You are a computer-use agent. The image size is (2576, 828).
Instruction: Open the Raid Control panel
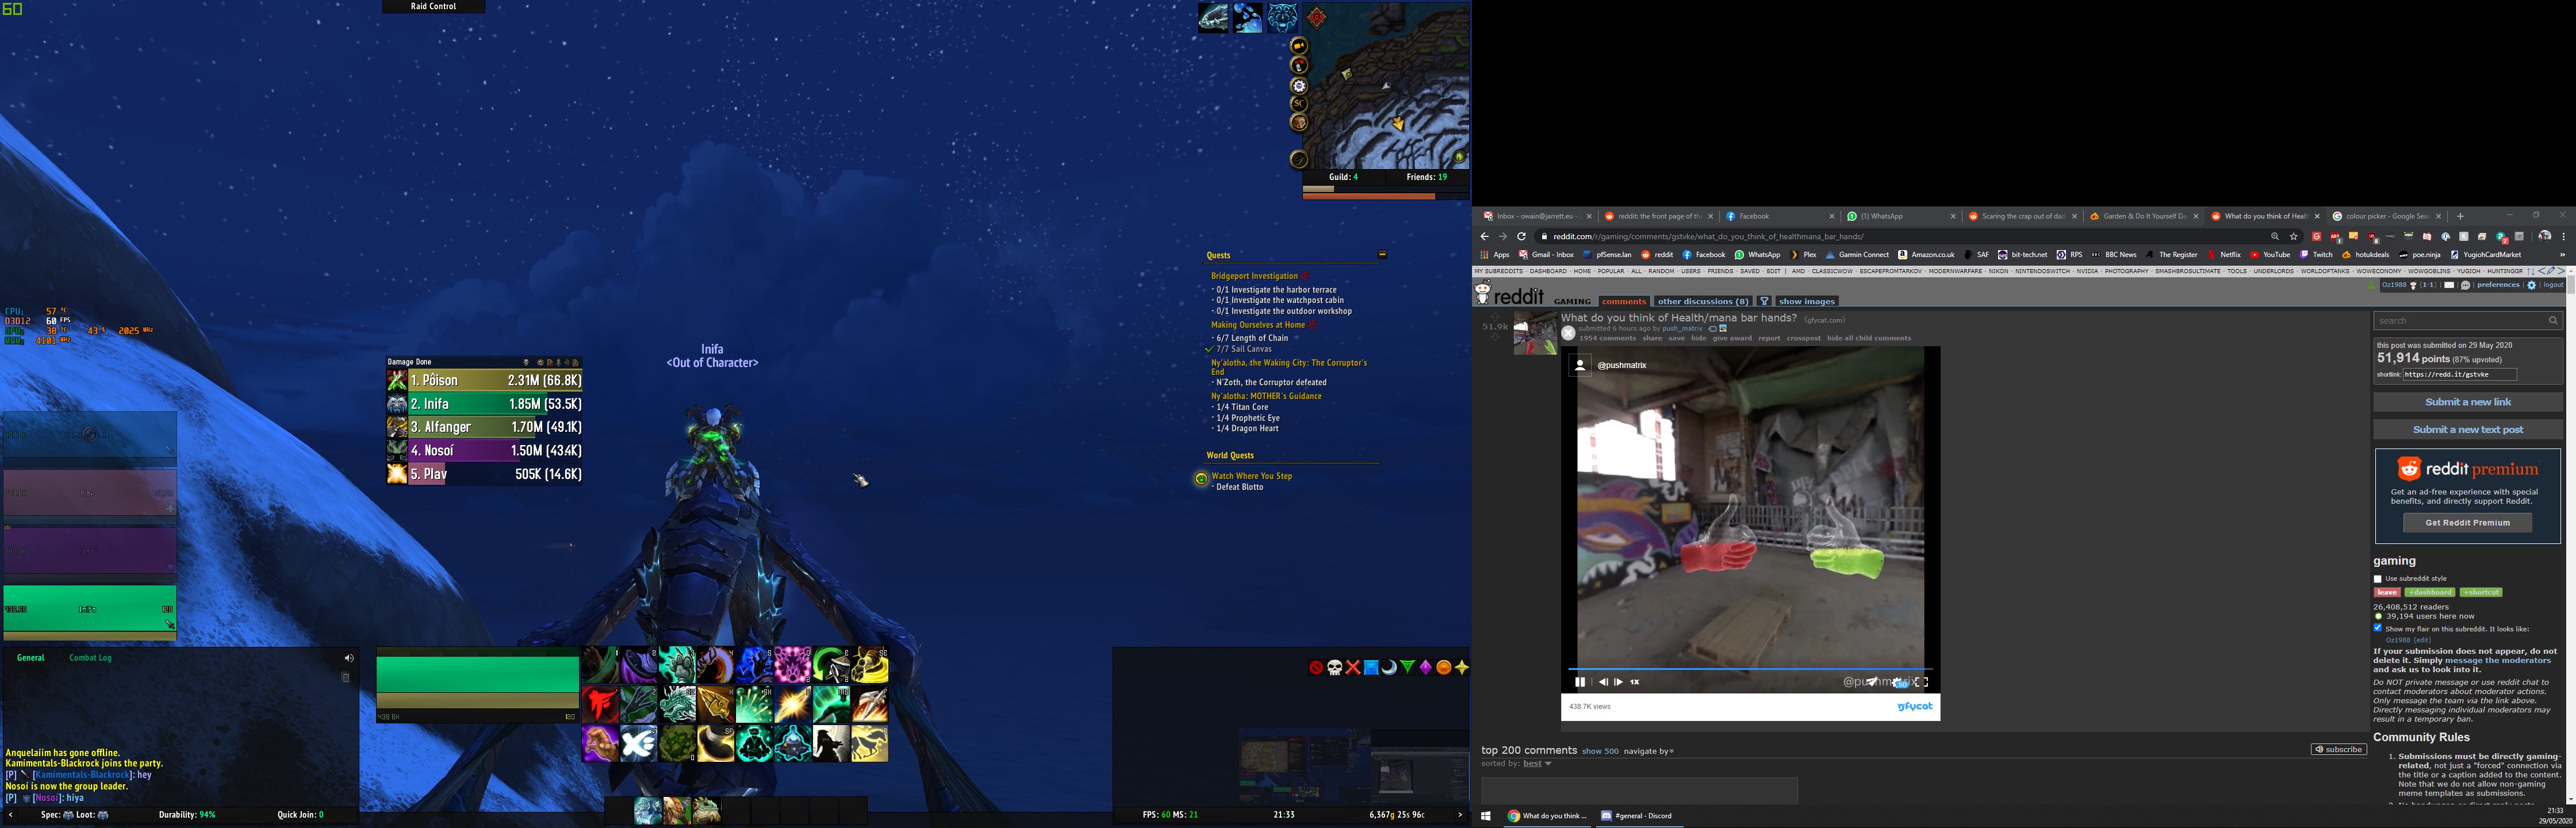tap(433, 6)
